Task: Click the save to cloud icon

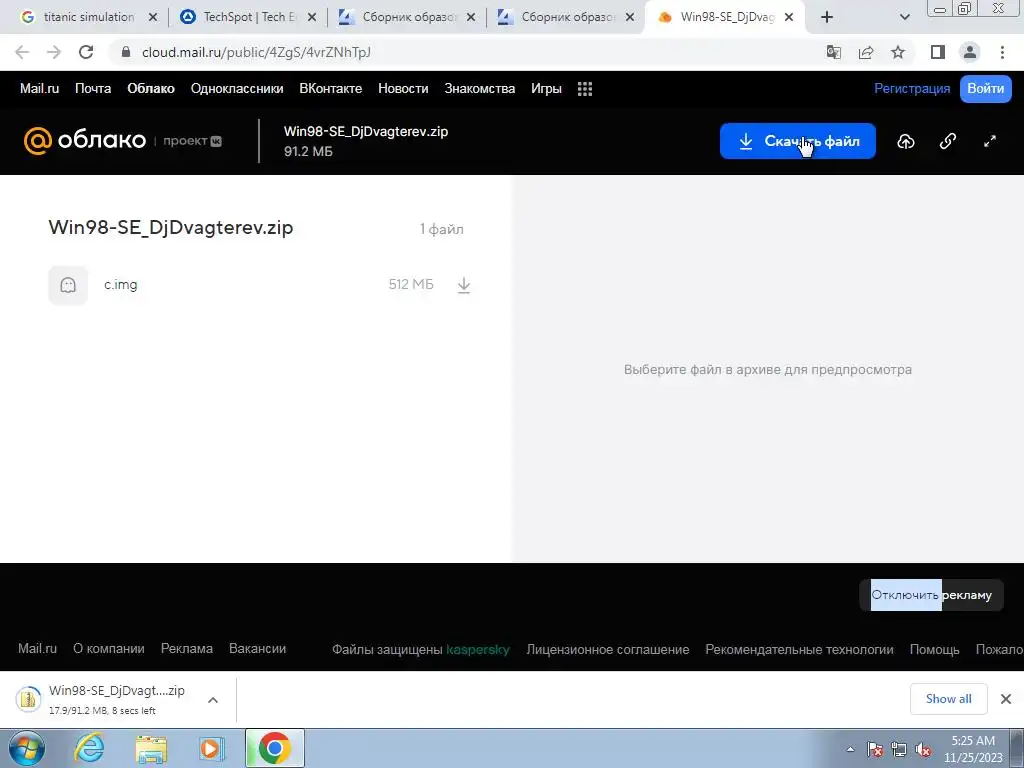Action: 906,141
